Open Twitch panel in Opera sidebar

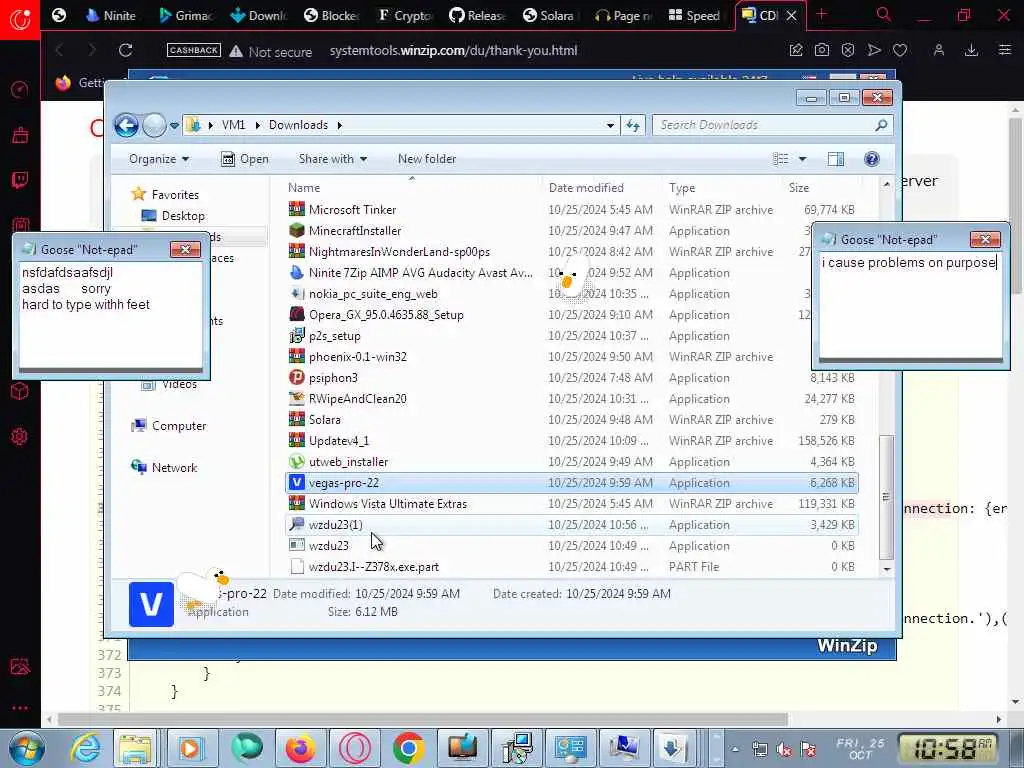coord(20,180)
